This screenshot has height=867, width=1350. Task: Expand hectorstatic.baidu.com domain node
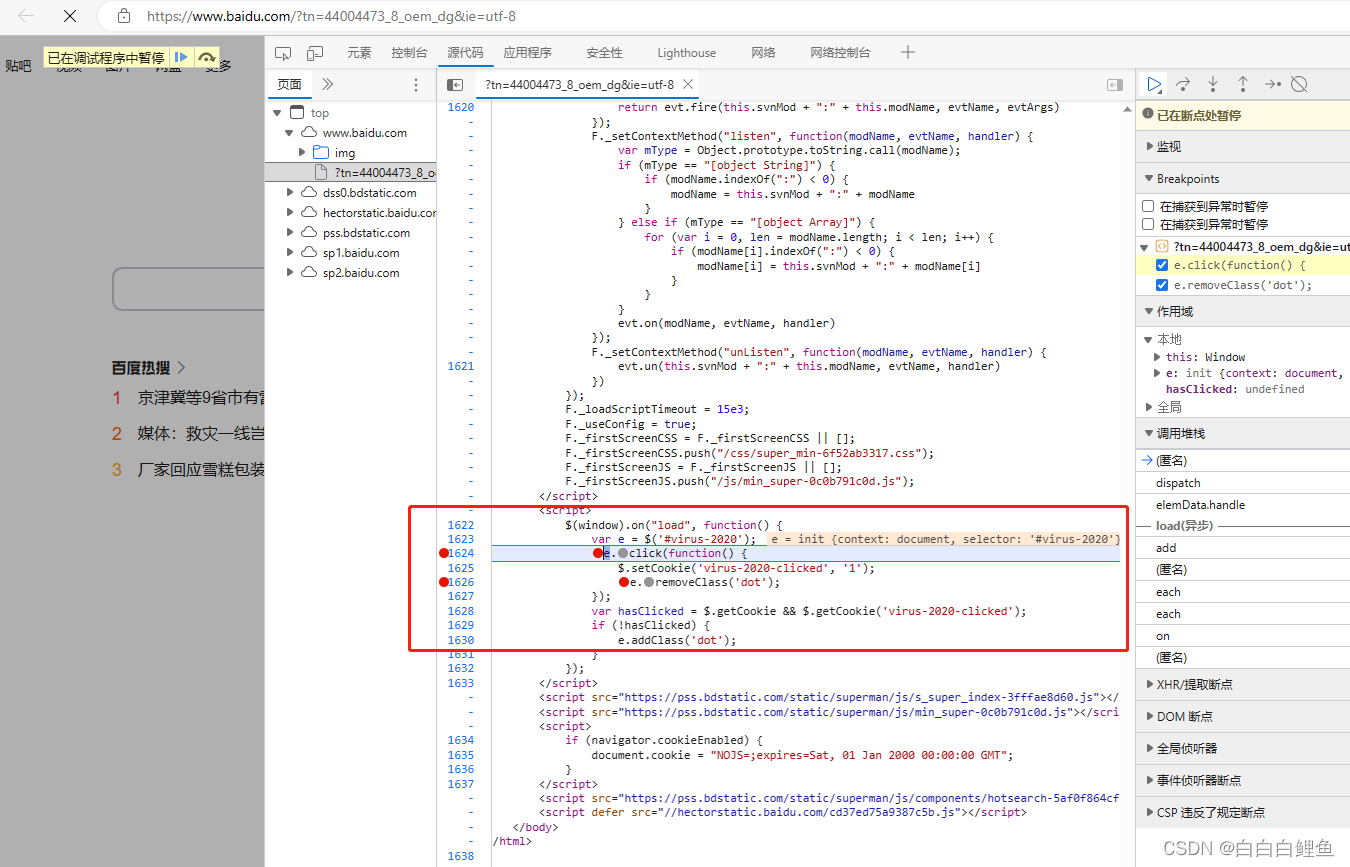pos(290,212)
